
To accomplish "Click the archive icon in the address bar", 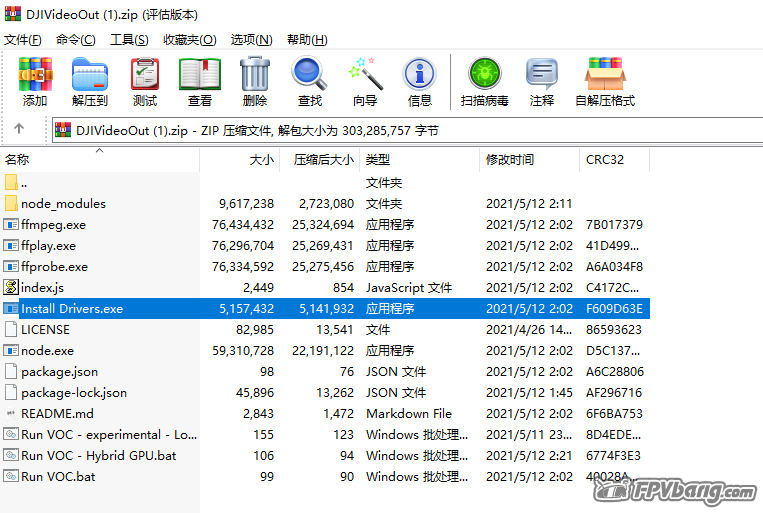I will point(63,130).
